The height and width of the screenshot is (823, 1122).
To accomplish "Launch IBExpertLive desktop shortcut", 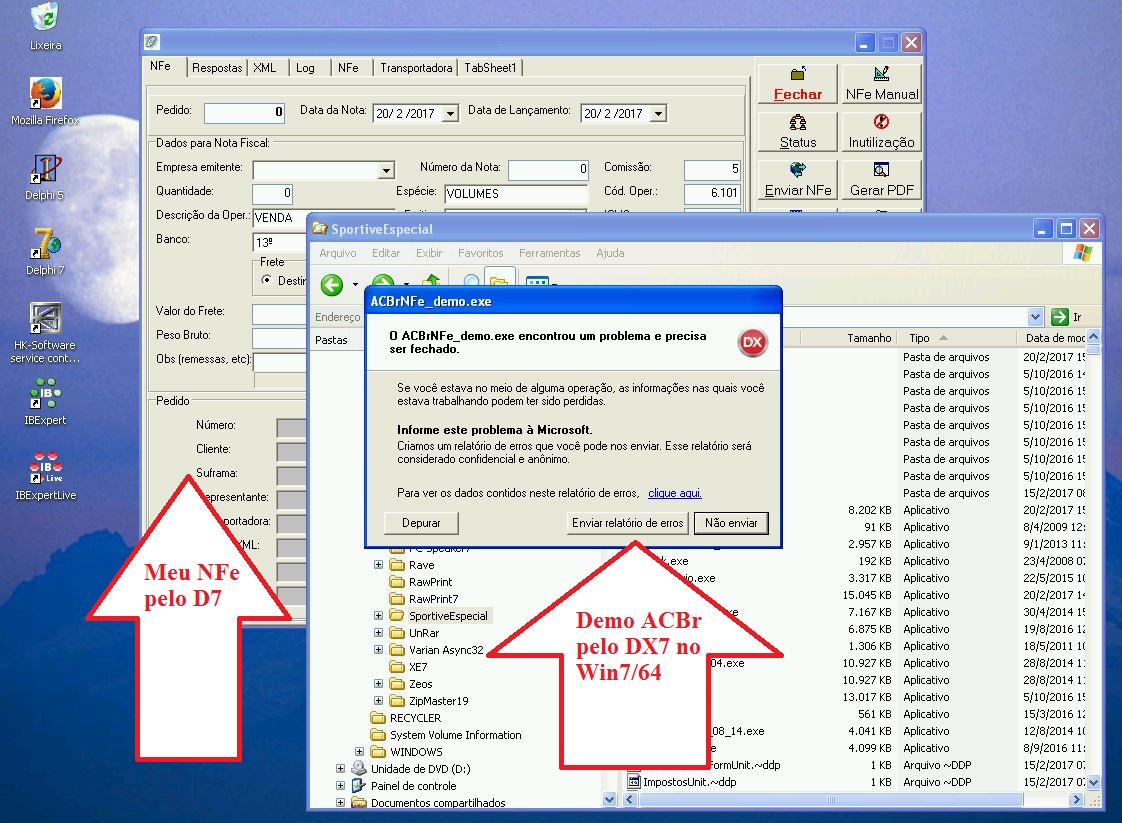I will click(45, 476).
